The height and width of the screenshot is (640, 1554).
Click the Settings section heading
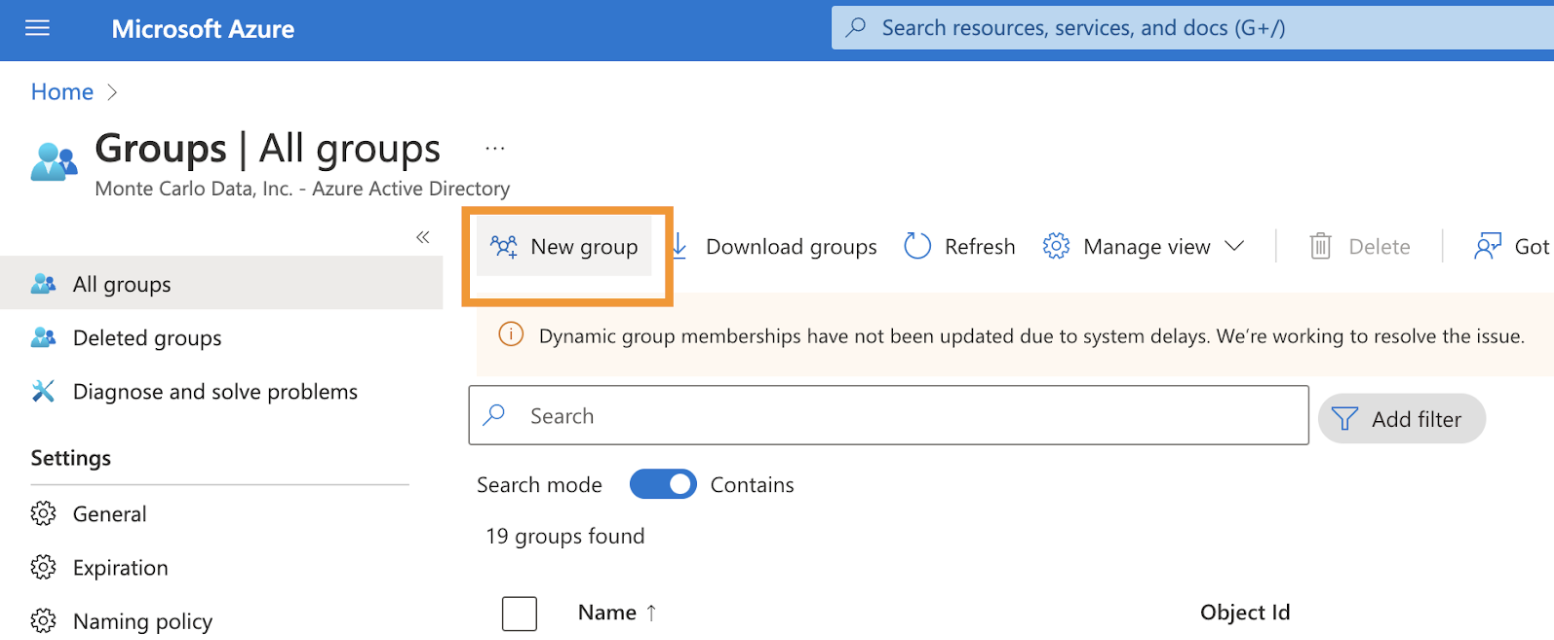click(x=71, y=458)
